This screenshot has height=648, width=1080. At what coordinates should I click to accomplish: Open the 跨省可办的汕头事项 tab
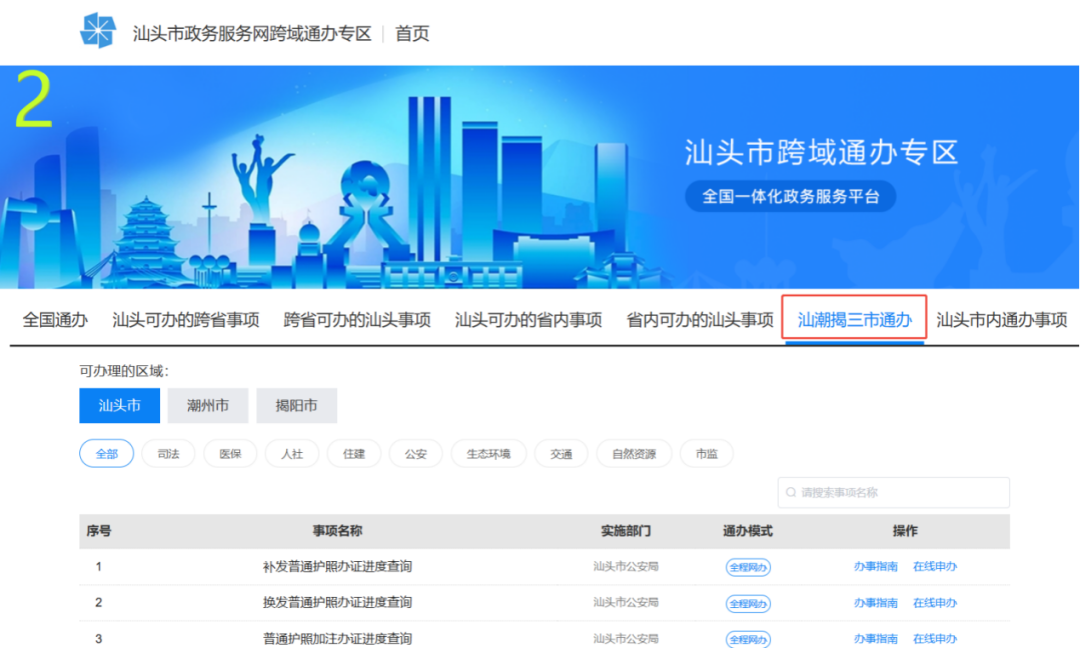pyautogui.click(x=357, y=320)
